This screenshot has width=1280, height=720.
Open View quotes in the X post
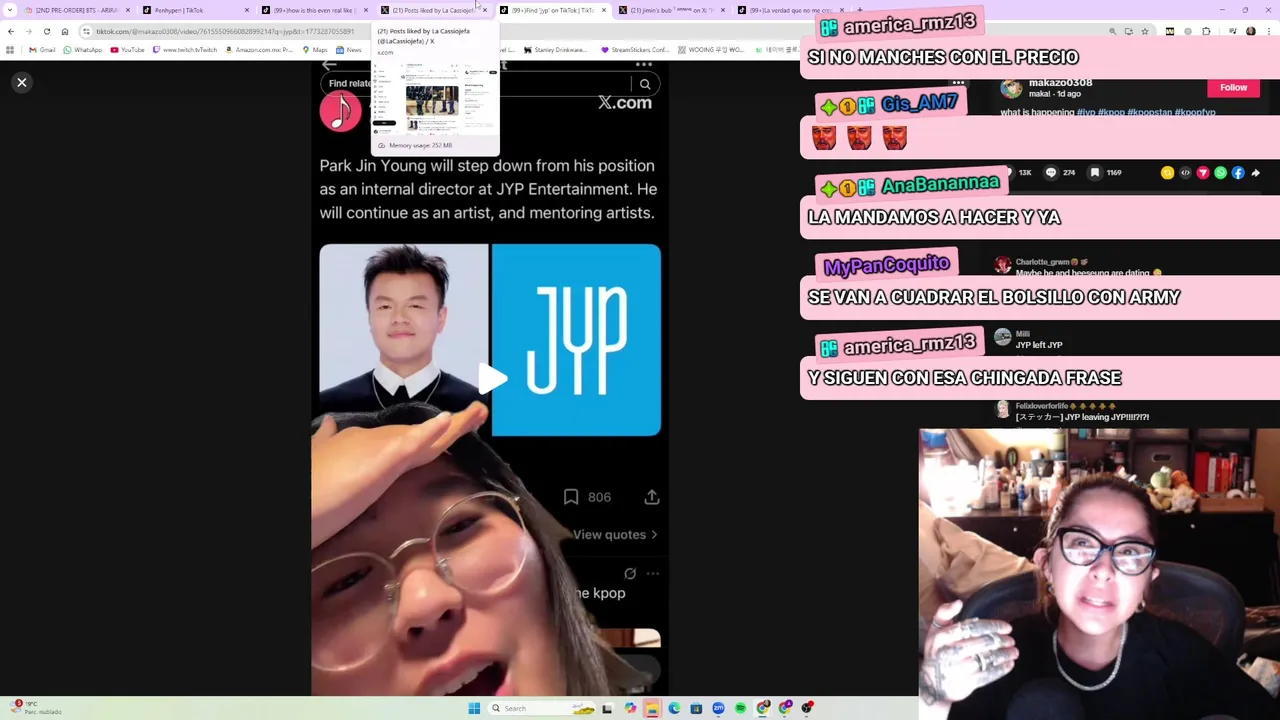[615, 535]
